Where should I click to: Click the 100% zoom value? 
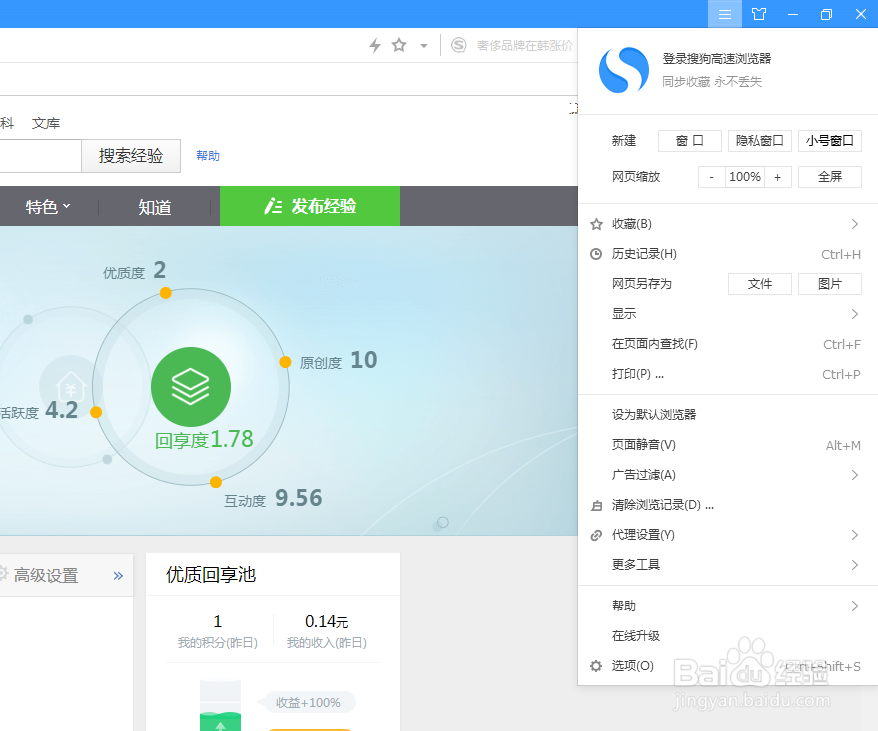tap(745, 177)
